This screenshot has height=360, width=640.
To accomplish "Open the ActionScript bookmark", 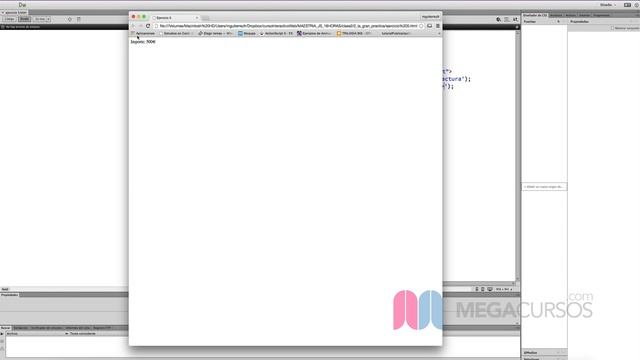I will [276, 33].
